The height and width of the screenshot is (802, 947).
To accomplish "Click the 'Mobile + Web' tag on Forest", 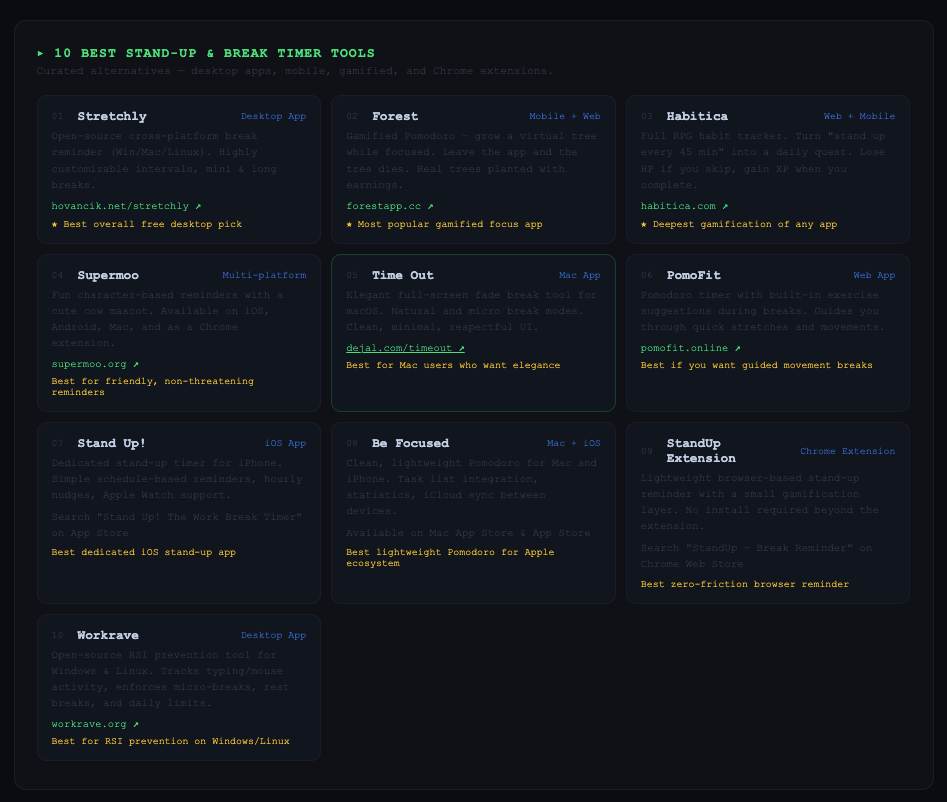I will point(565,116).
